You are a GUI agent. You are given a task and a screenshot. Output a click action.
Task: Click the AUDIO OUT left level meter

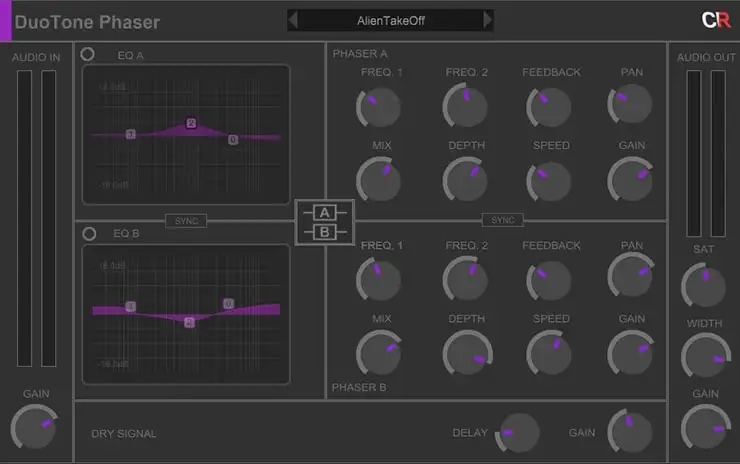[694, 153]
